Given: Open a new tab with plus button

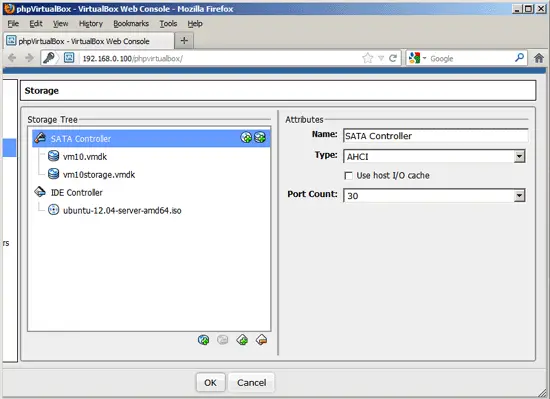Looking at the screenshot, I should [184, 41].
